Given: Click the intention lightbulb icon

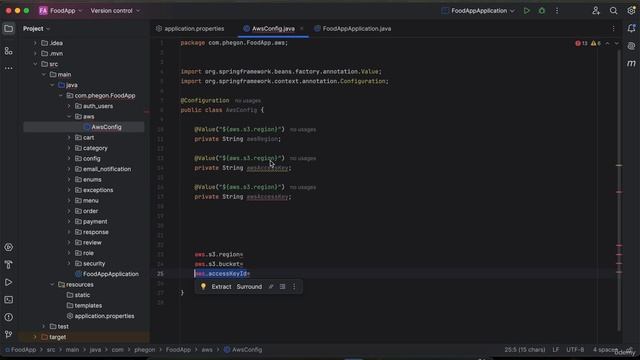Looking at the screenshot, I should [x=203, y=287].
